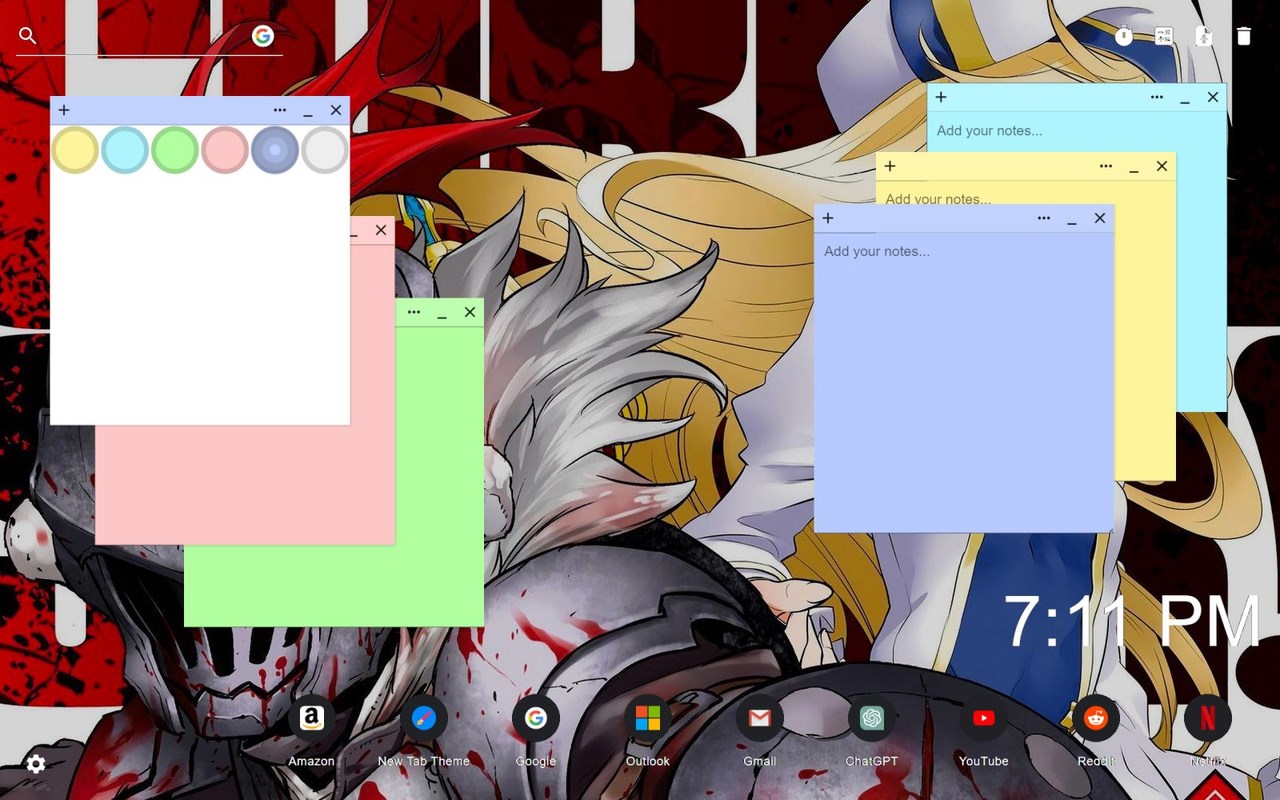Open the Google shortcut in the dock
The width and height of the screenshot is (1280, 800).
(536, 718)
